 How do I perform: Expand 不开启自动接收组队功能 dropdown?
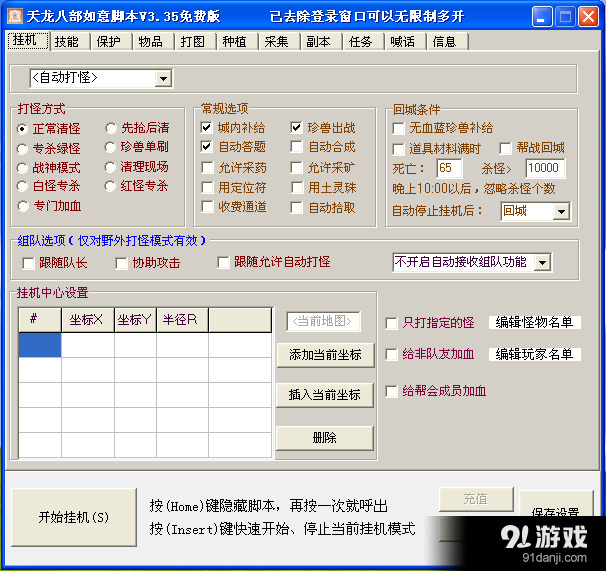pyautogui.click(x=543, y=263)
